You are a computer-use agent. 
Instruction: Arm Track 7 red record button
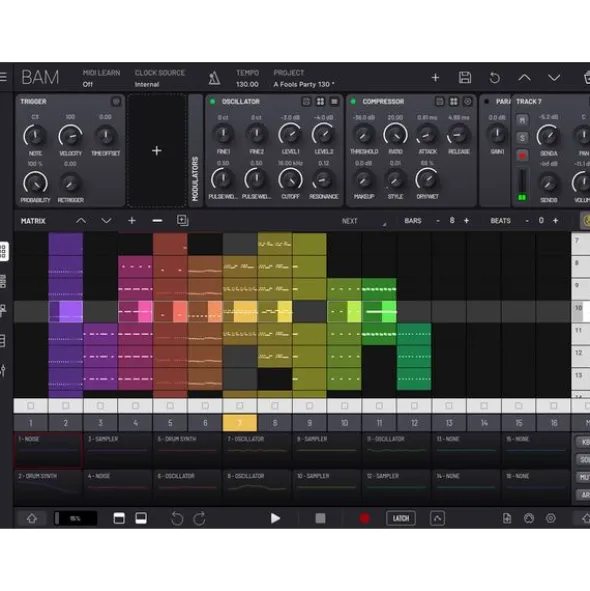[522, 155]
